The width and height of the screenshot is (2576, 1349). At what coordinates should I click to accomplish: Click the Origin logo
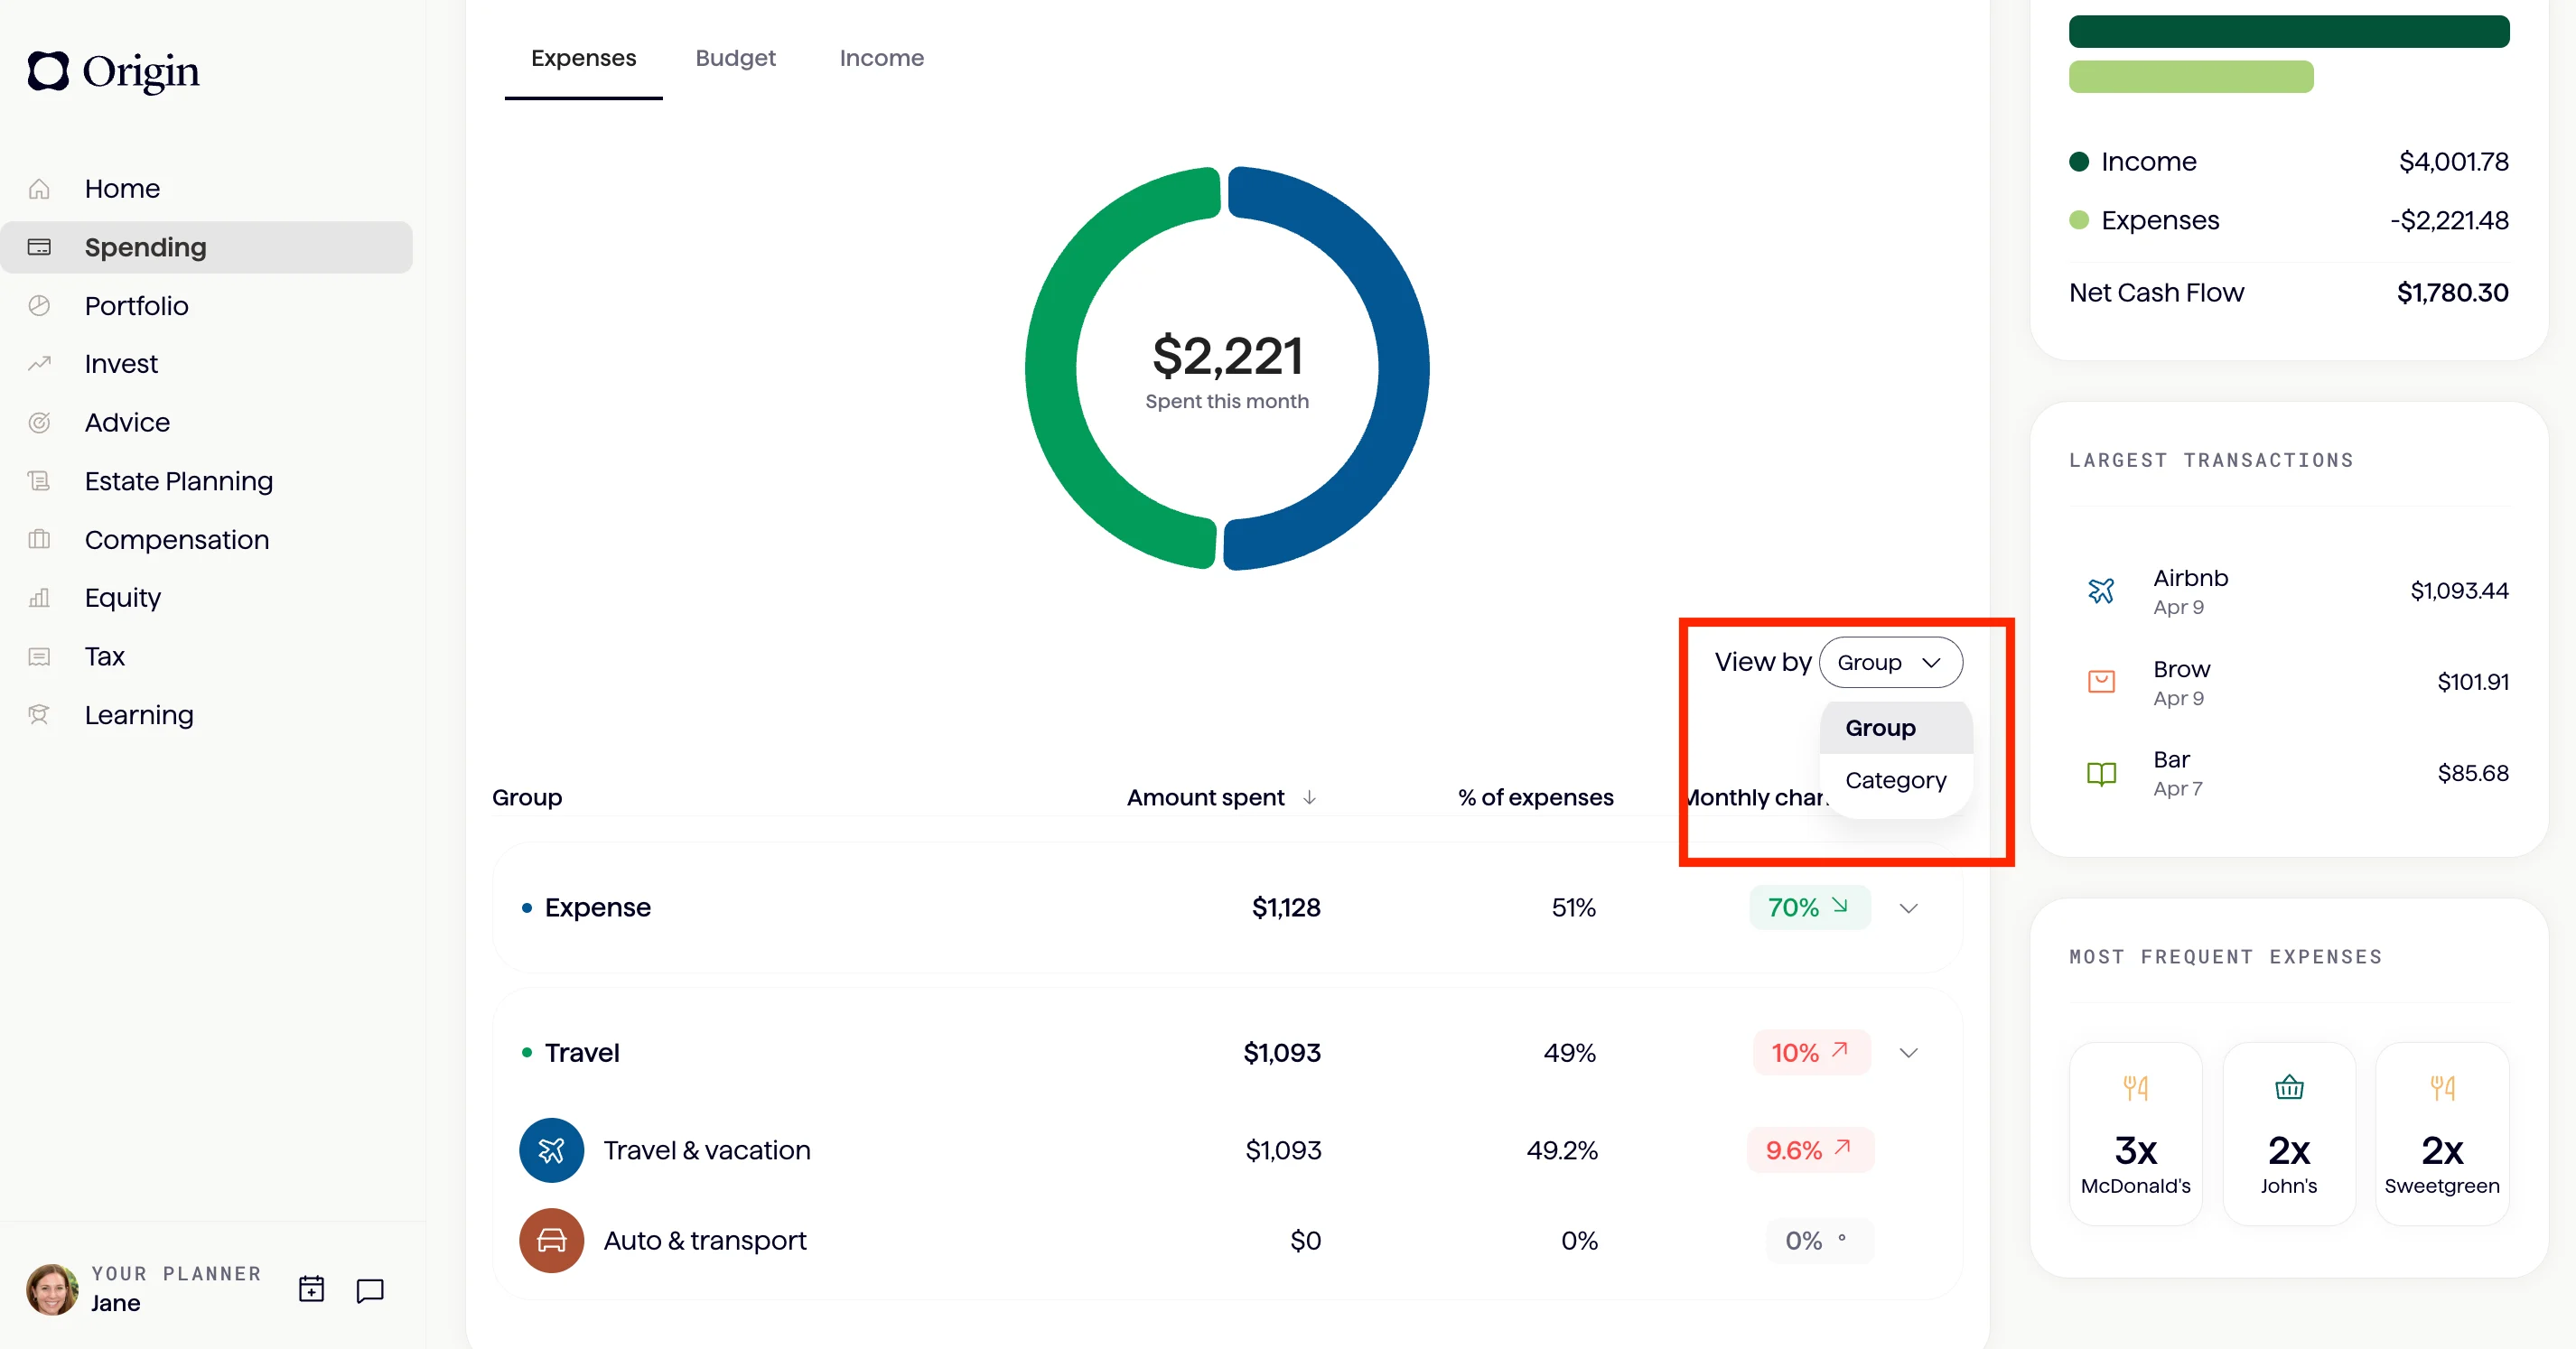click(x=113, y=71)
